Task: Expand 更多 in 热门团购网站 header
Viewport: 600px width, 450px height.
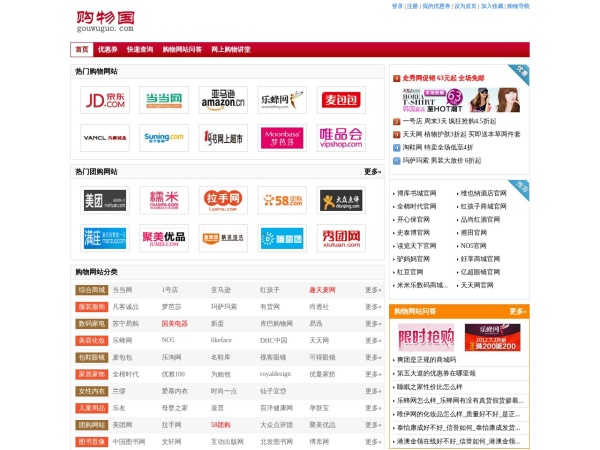Action: [372, 172]
